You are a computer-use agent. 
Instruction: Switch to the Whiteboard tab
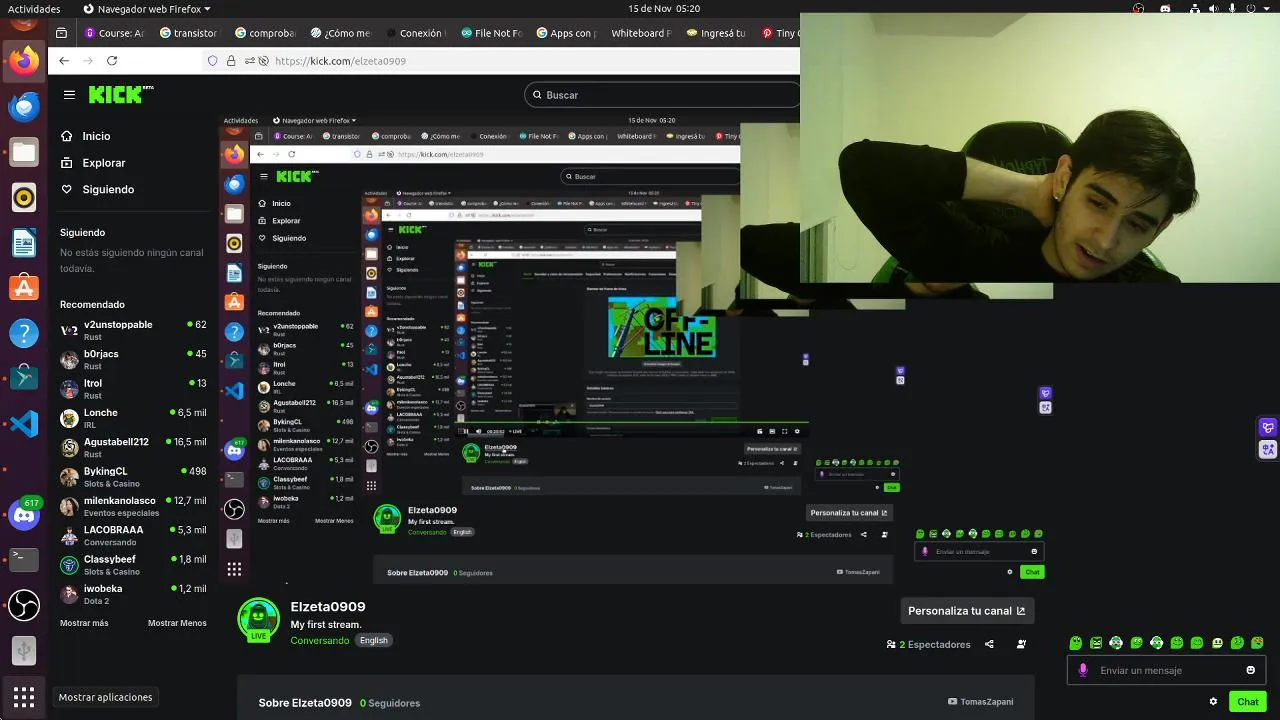(641, 33)
